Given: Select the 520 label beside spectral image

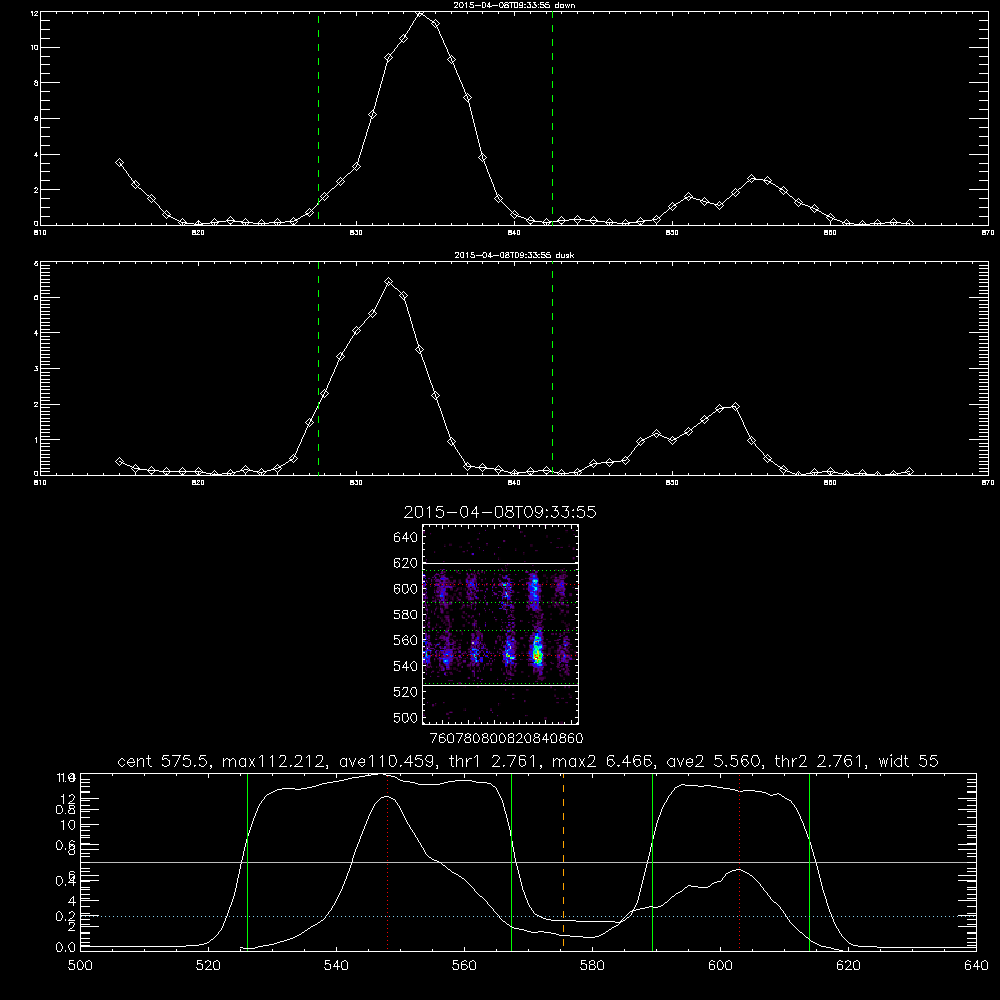Looking at the screenshot, I should pos(406,692).
